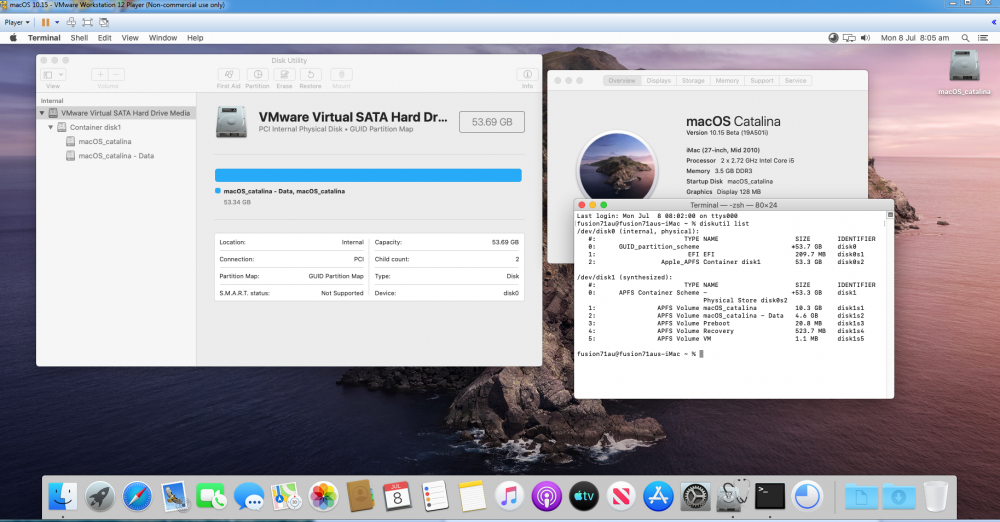Open the Player dropdown in VMware toolbar
Image resolution: width=1000 pixels, height=522 pixels.
(17, 22)
